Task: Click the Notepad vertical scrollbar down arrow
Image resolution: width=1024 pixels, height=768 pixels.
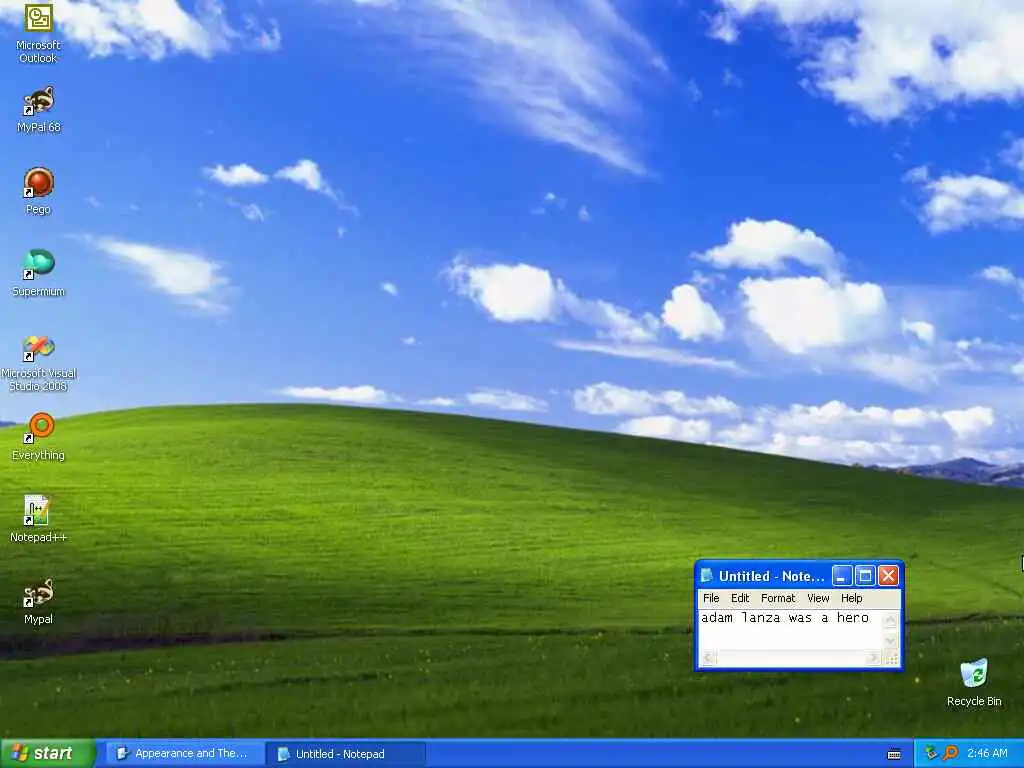Action: [891, 642]
